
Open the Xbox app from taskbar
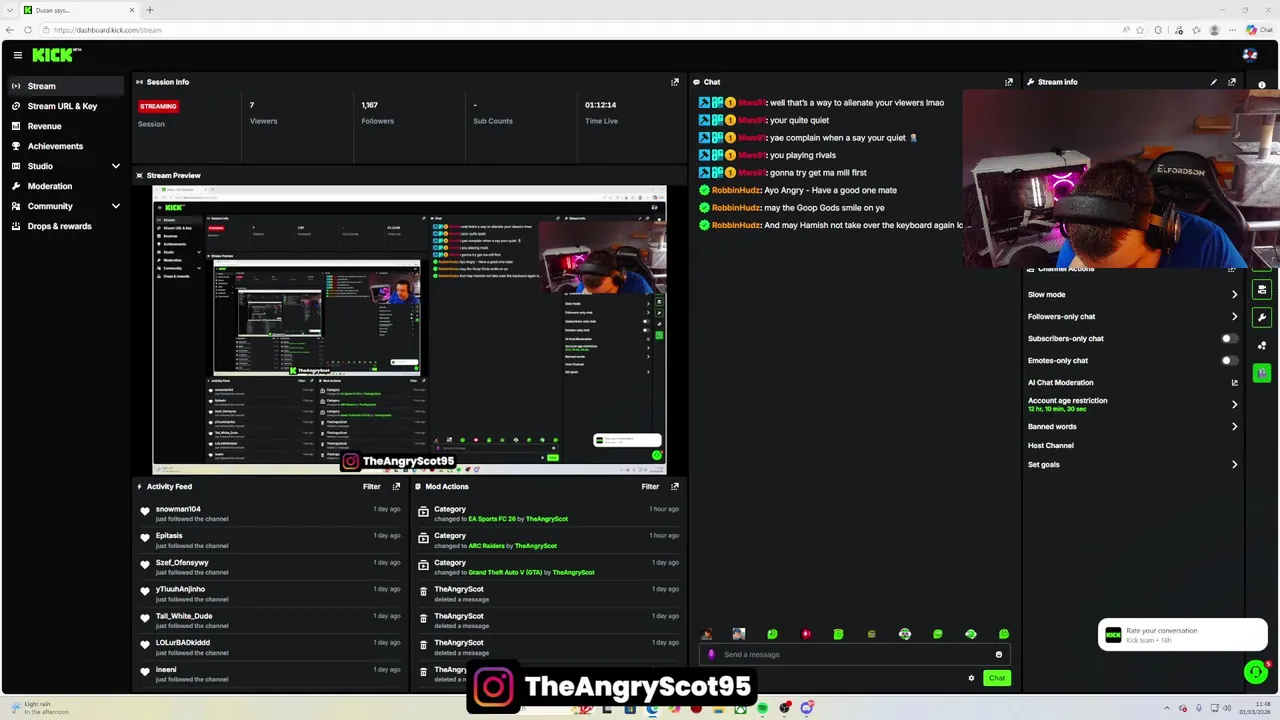click(x=740, y=709)
